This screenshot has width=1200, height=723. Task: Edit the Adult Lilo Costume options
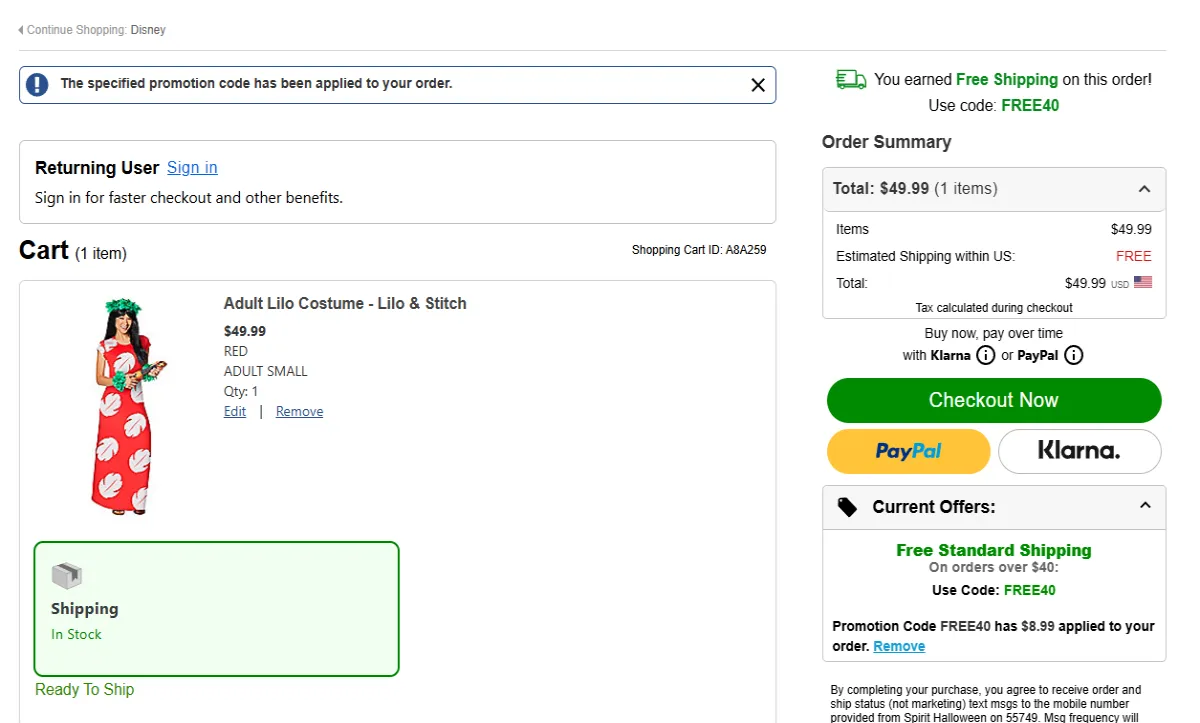[234, 411]
